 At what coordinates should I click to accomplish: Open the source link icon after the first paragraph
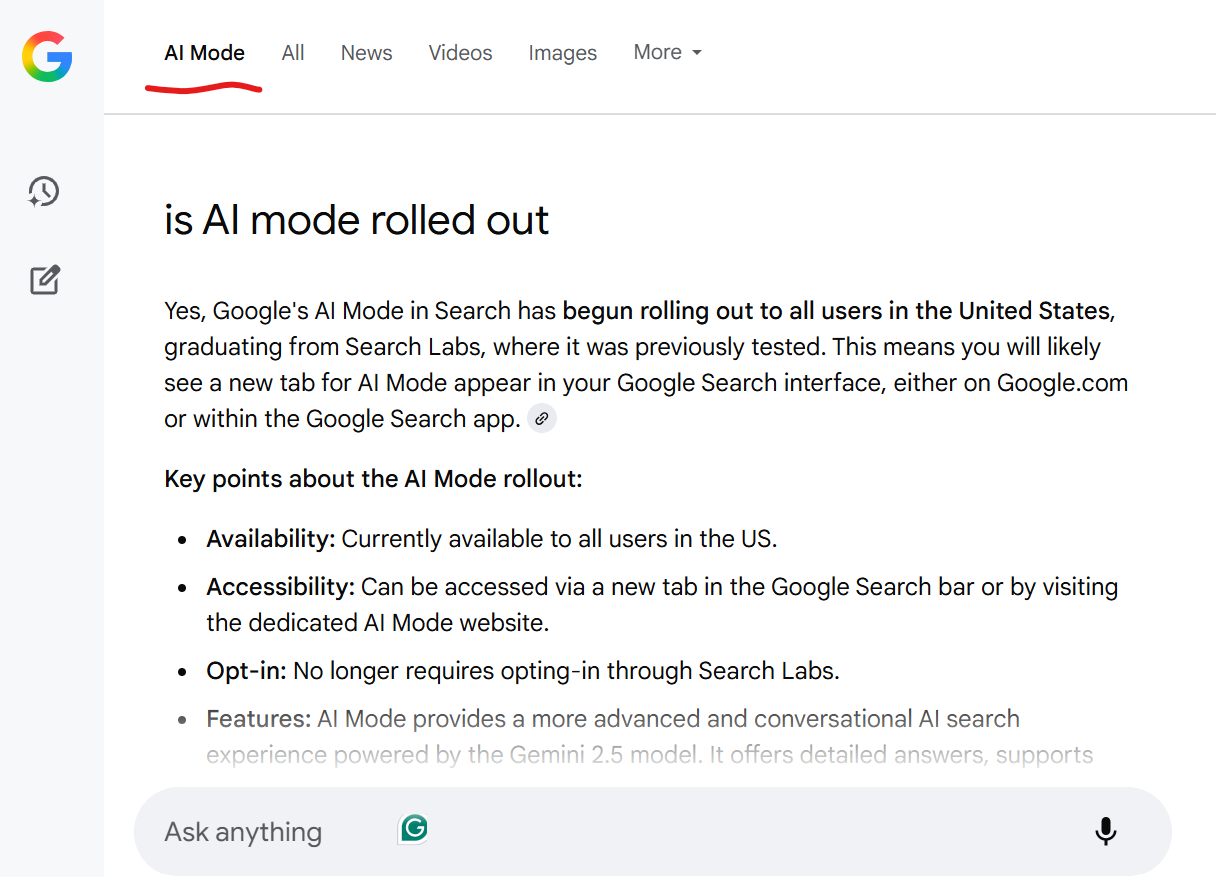(x=541, y=419)
